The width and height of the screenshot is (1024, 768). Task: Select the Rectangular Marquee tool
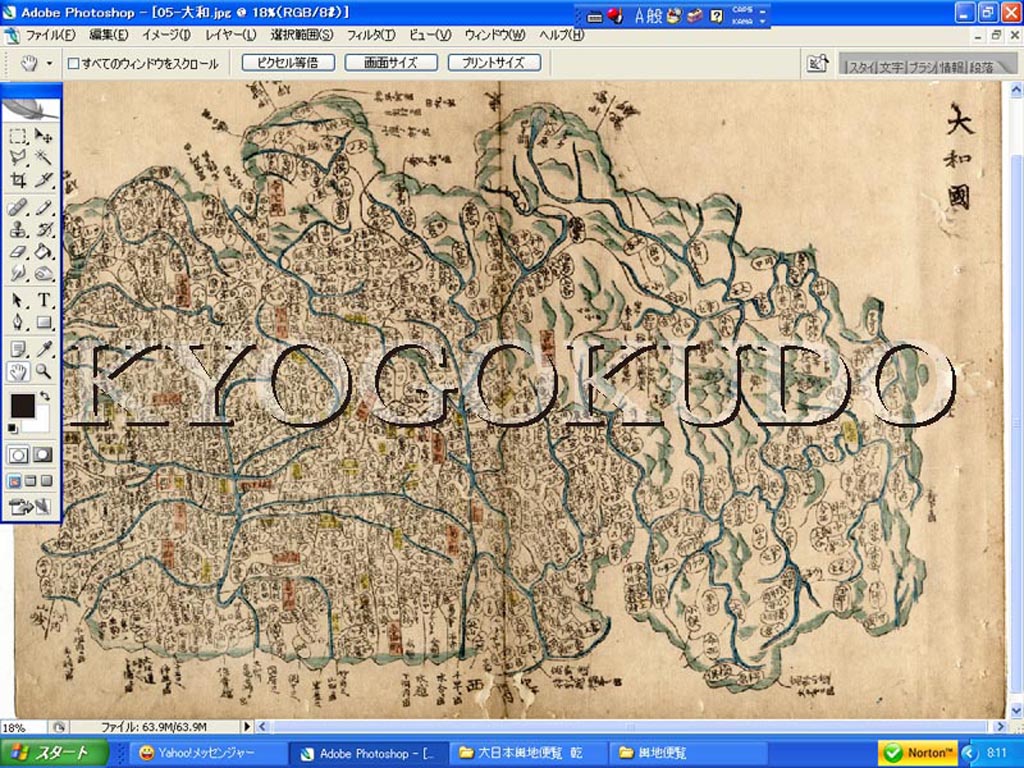pos(18,136)
